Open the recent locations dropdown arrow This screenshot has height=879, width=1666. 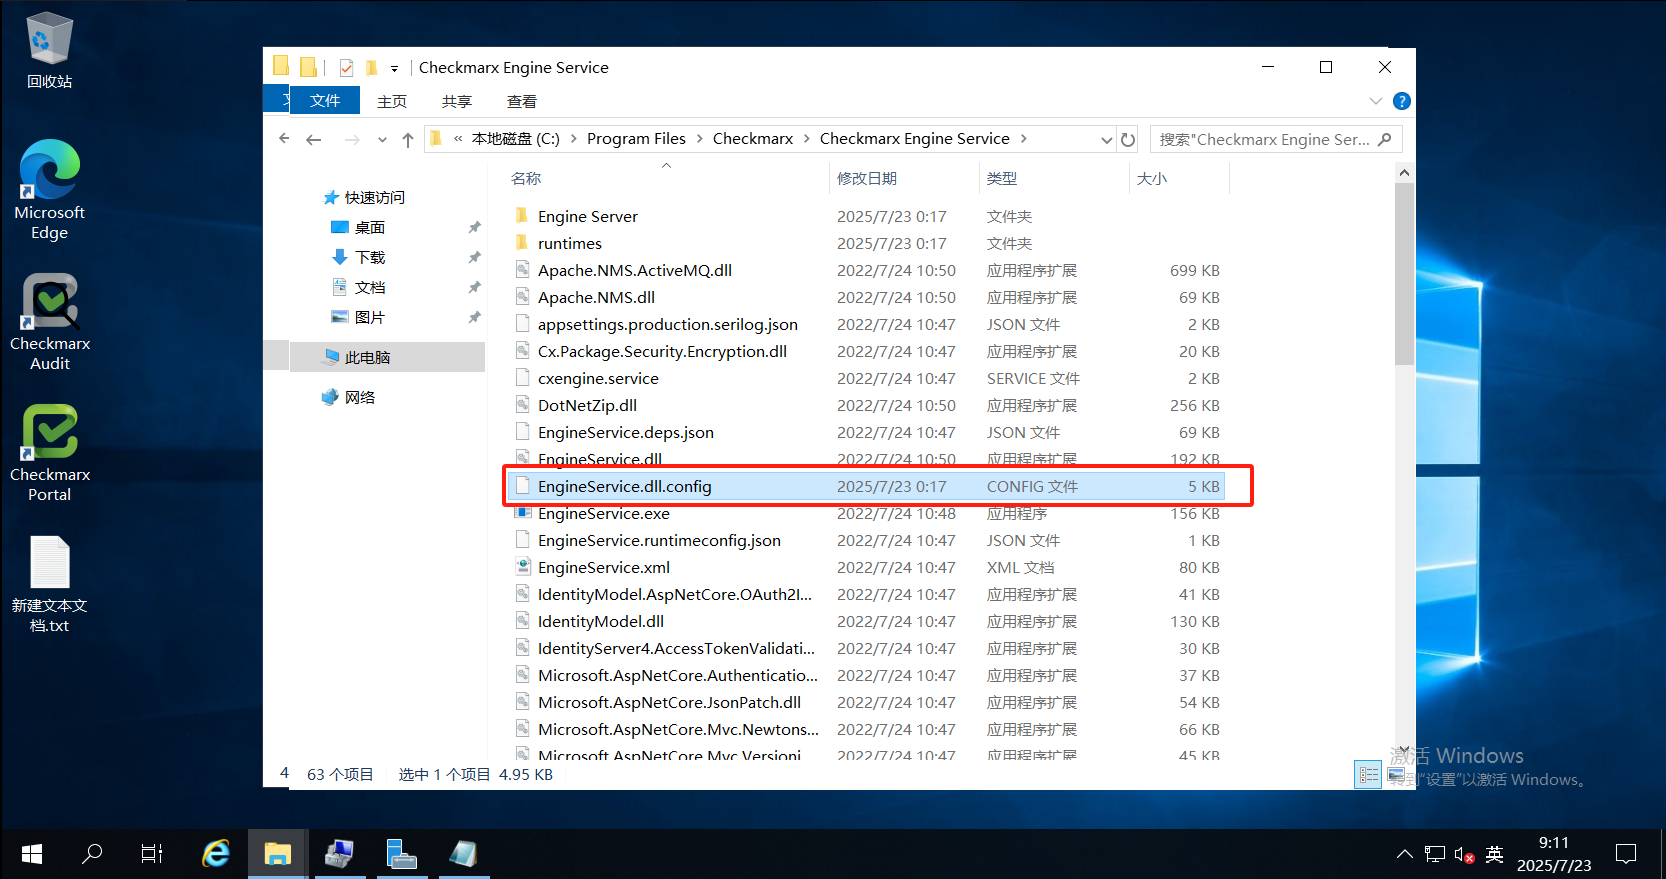382,140
